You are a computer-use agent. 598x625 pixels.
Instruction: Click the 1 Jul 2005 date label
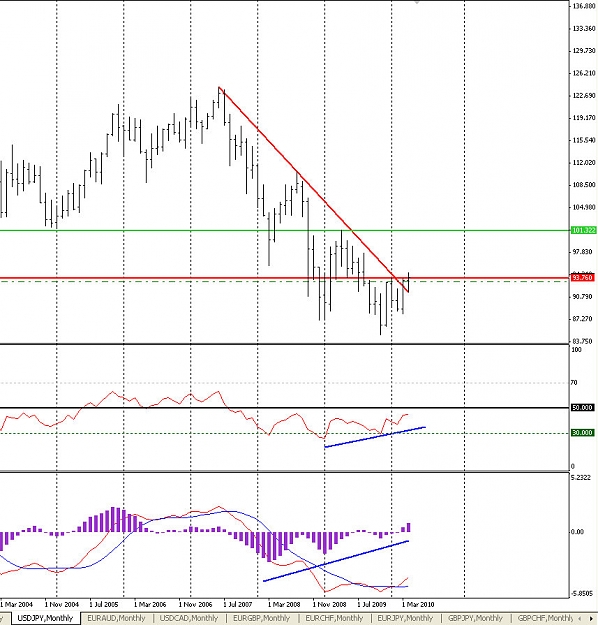coord(104,604)
